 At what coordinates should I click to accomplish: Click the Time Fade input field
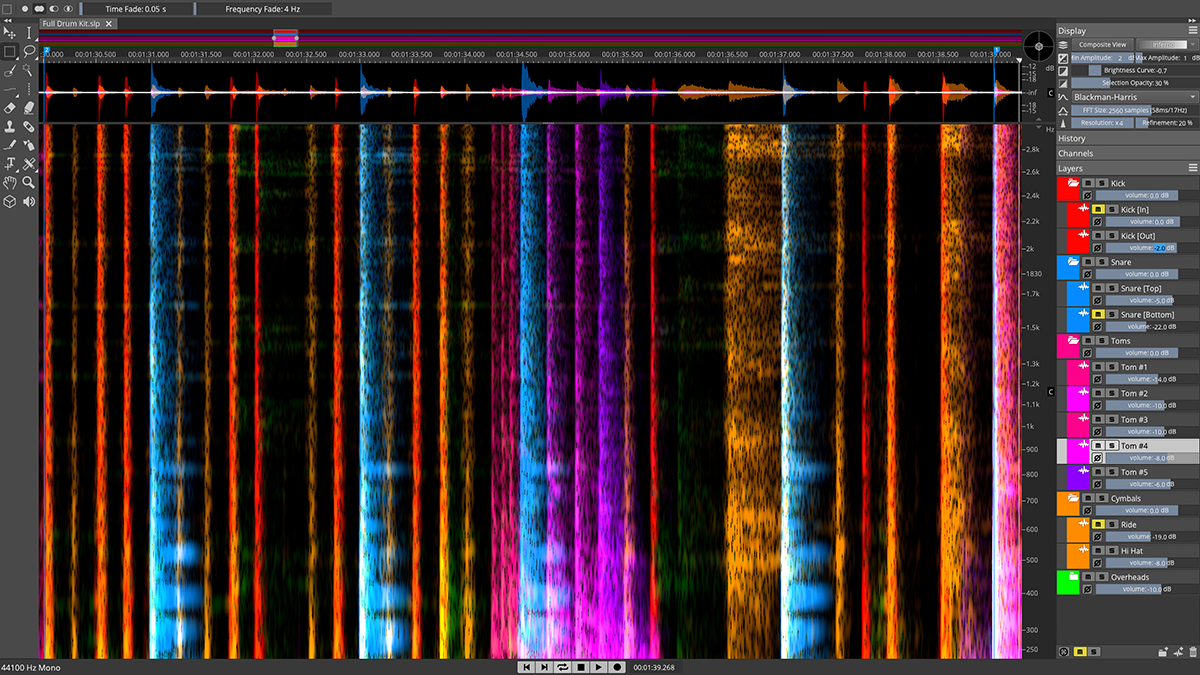(137, 8)
